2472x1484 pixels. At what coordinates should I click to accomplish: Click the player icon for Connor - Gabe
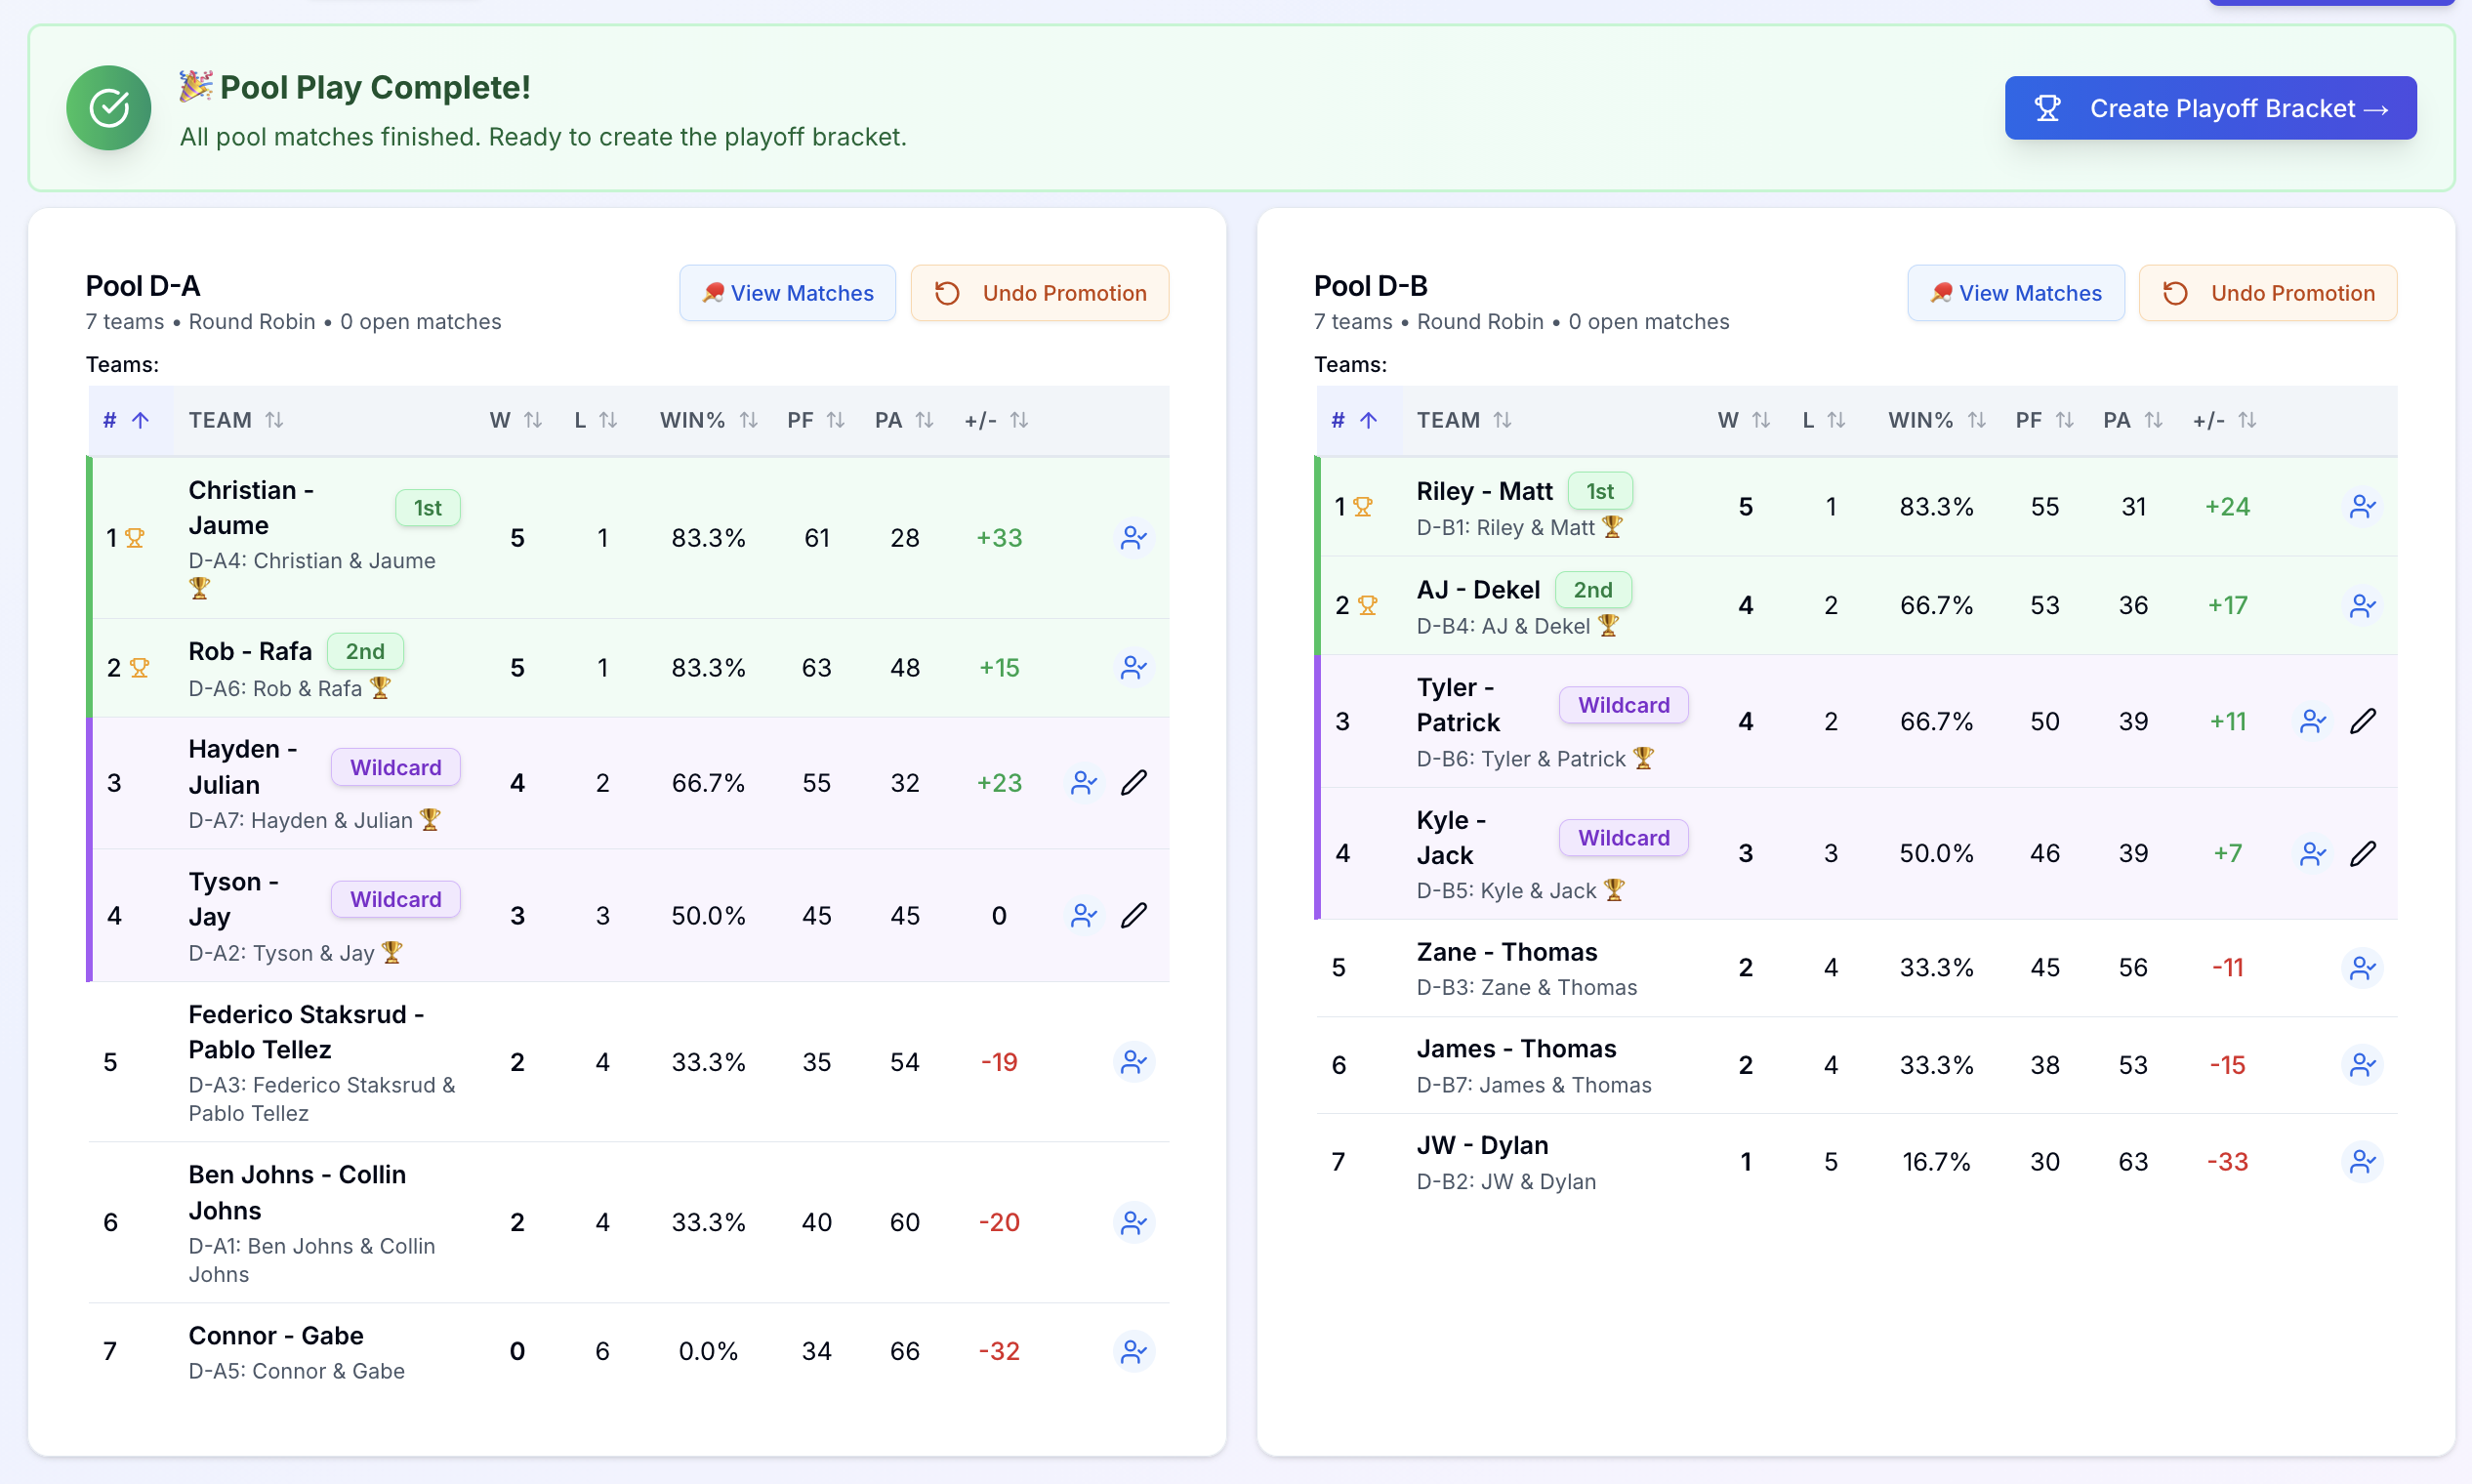(x=1133, y=1351)
